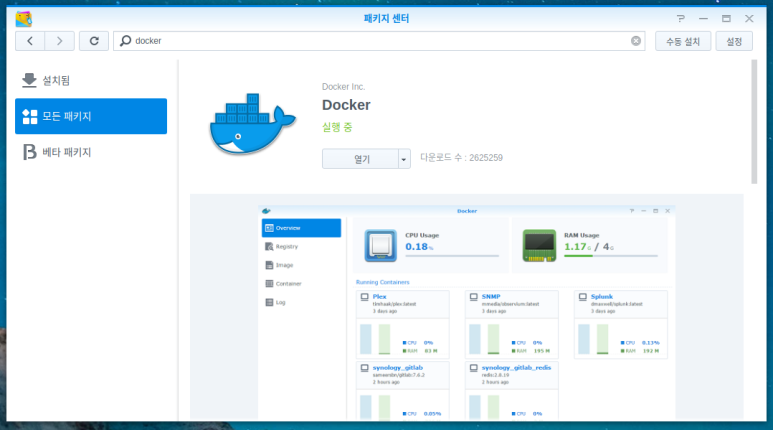Open the 수동 설치 manual install dialog
This screenshot has height=430, width=773.
point(683,41)
